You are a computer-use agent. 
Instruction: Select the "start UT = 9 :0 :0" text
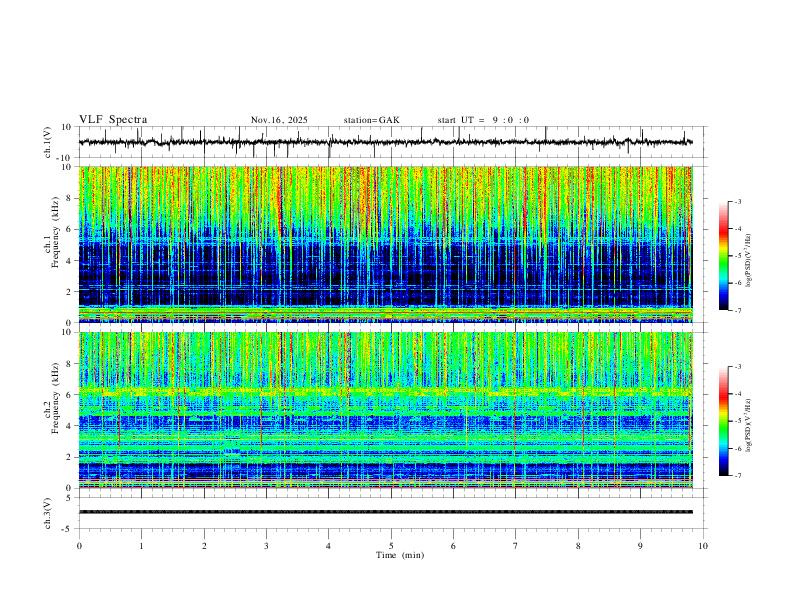483,120
